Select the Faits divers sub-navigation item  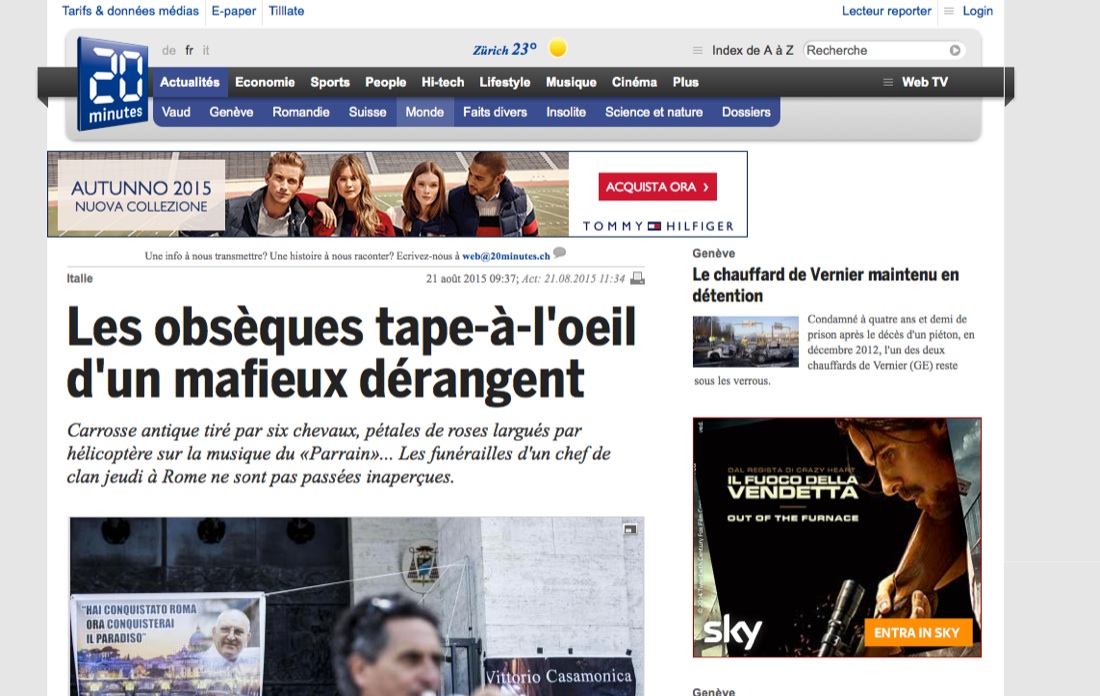[495, 112]
